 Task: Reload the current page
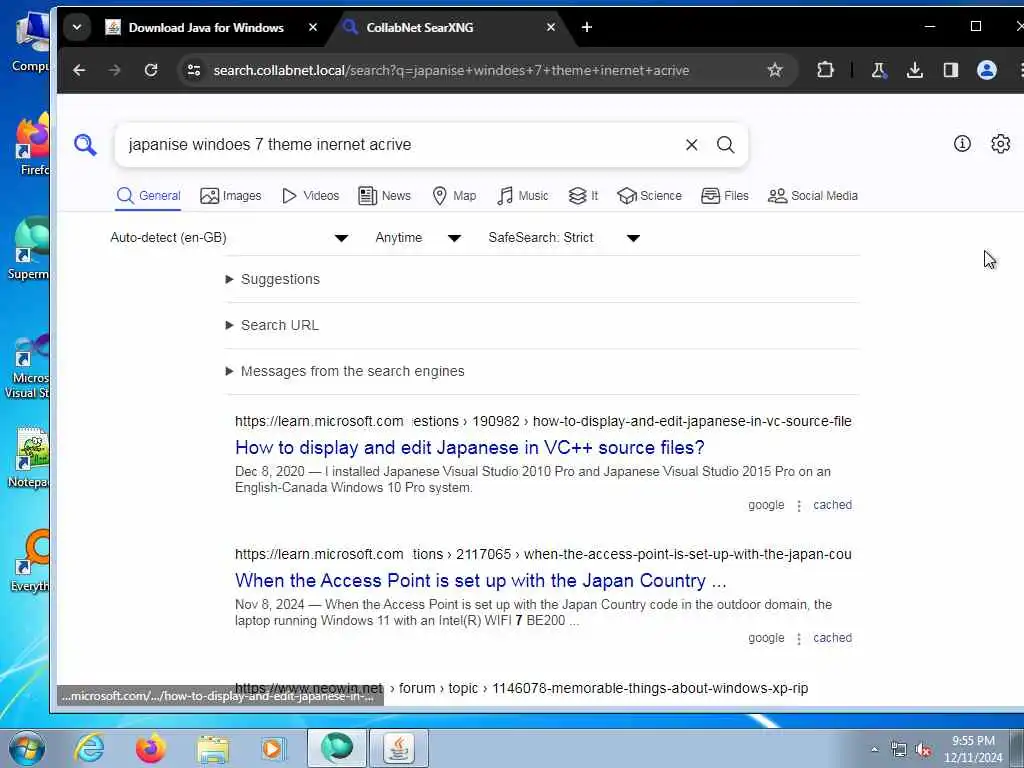pyautogui.click(x=151, y=70)
